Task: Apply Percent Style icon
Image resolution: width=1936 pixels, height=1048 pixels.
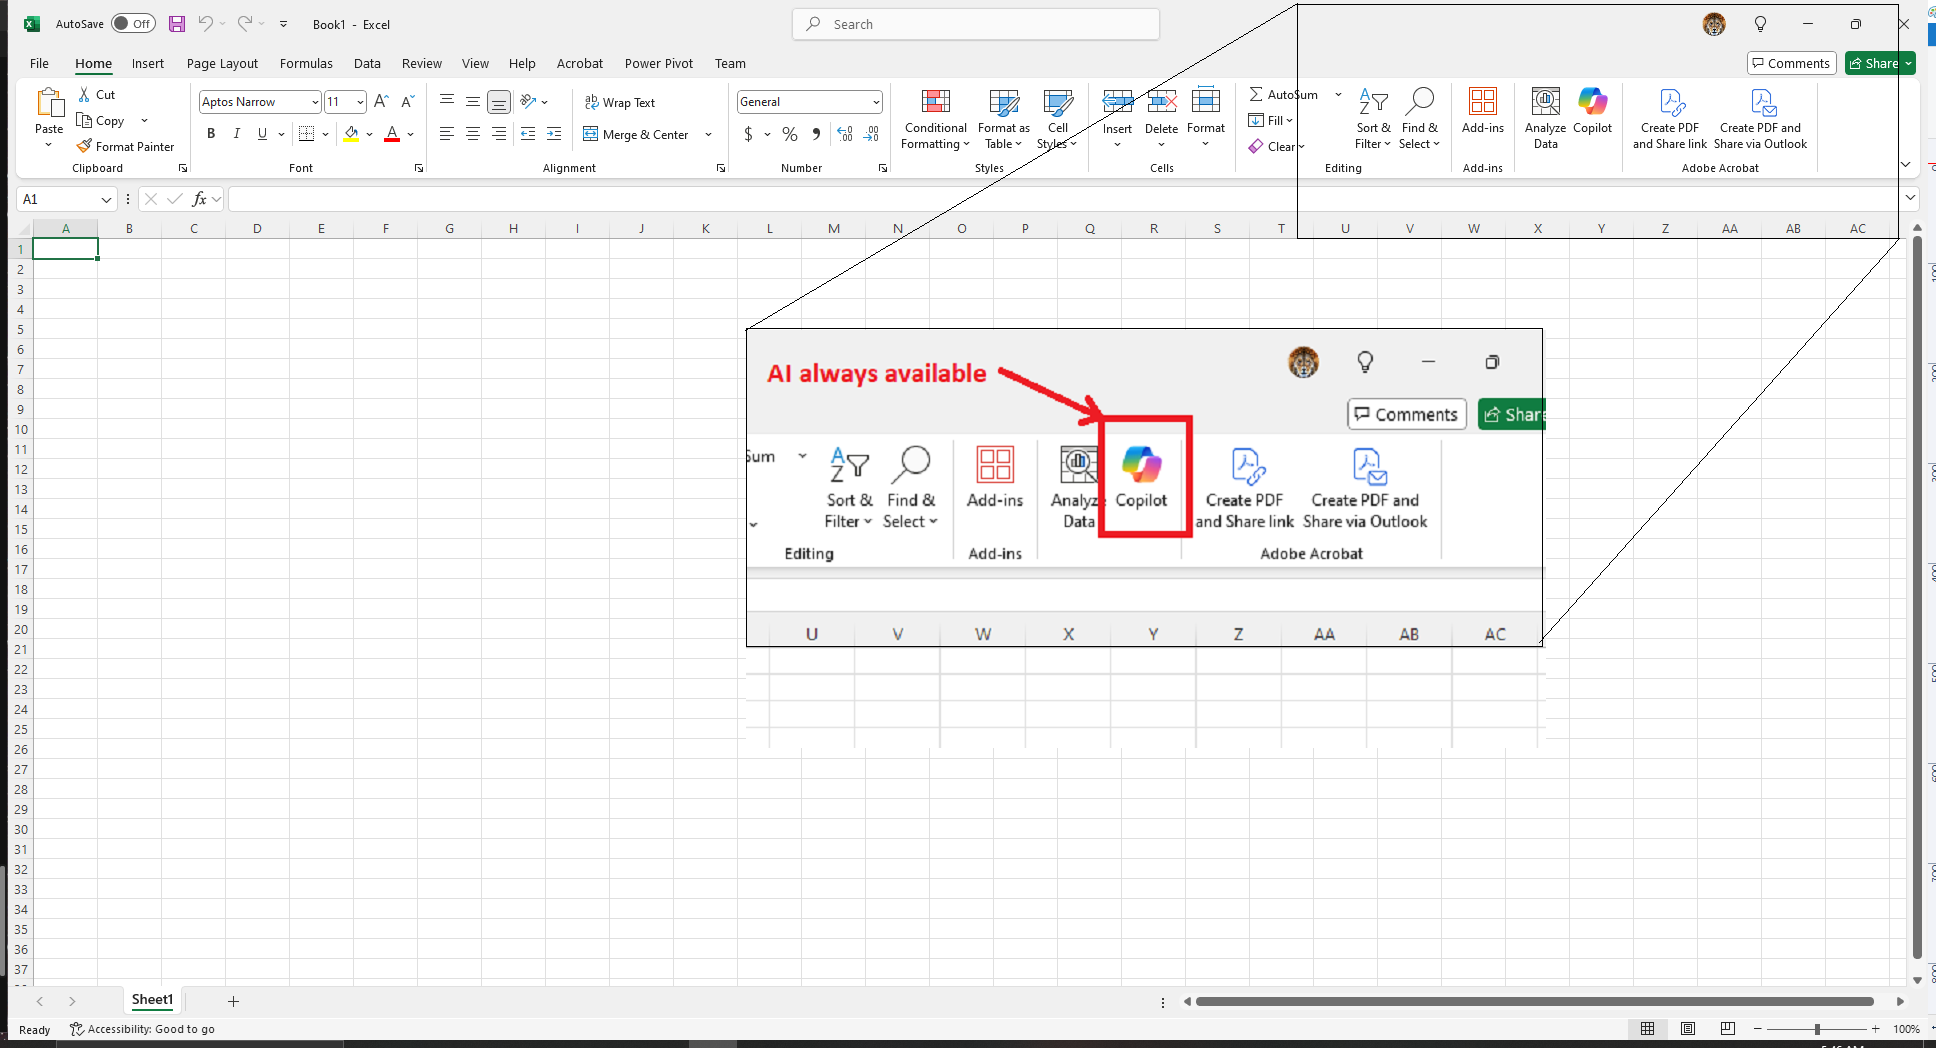Action: click(x=790, y=134)
